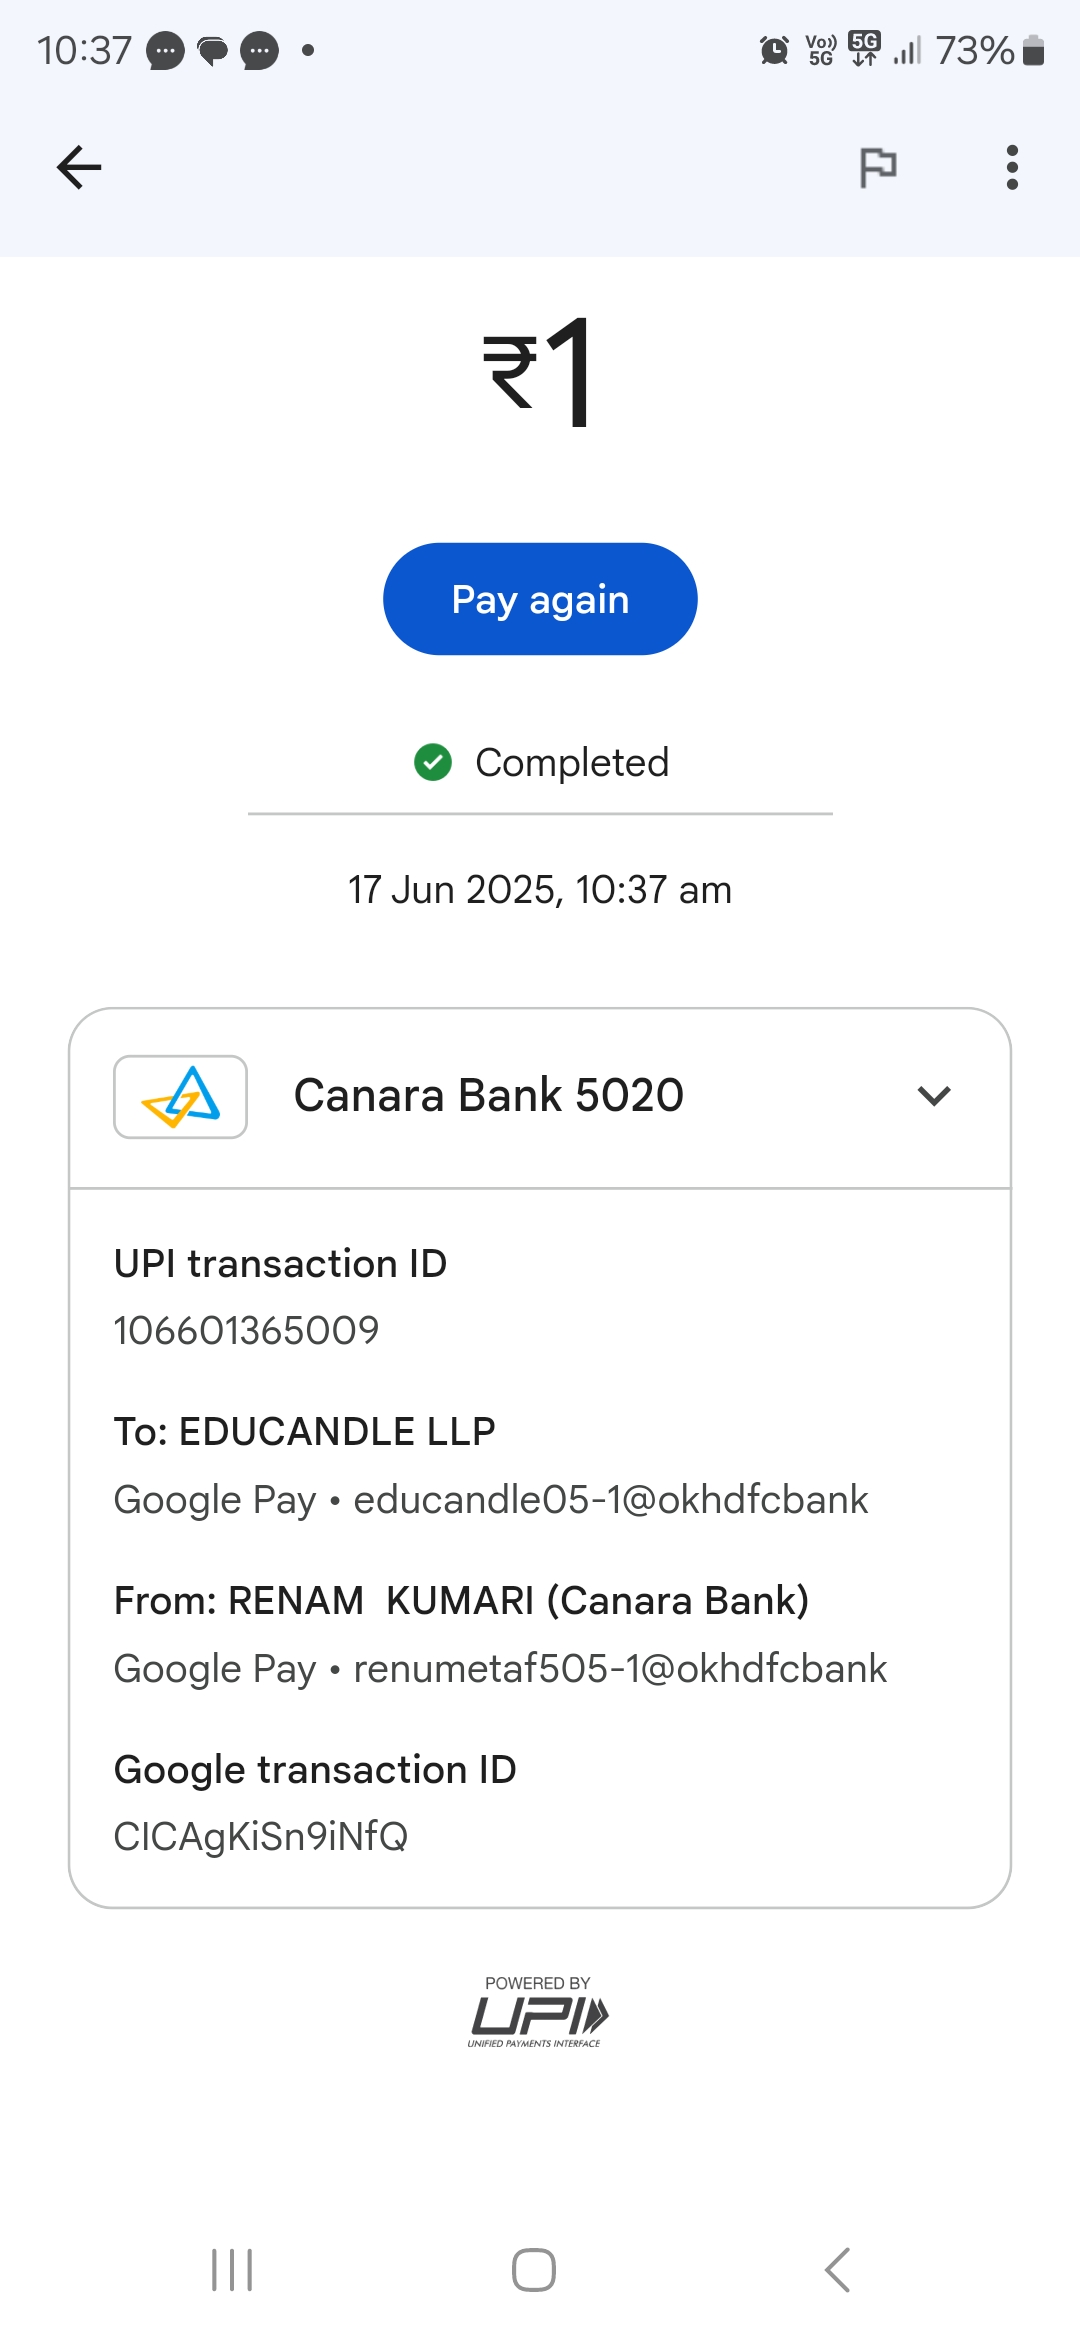Tap the Canara Bank logo
1080x2340 pixels.
(180, 1096)
